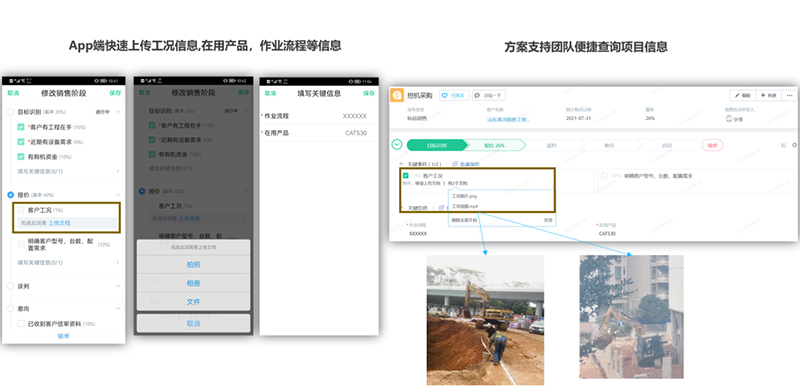Toggle the 关键信息 section in the desktop panel

(401, 208)
